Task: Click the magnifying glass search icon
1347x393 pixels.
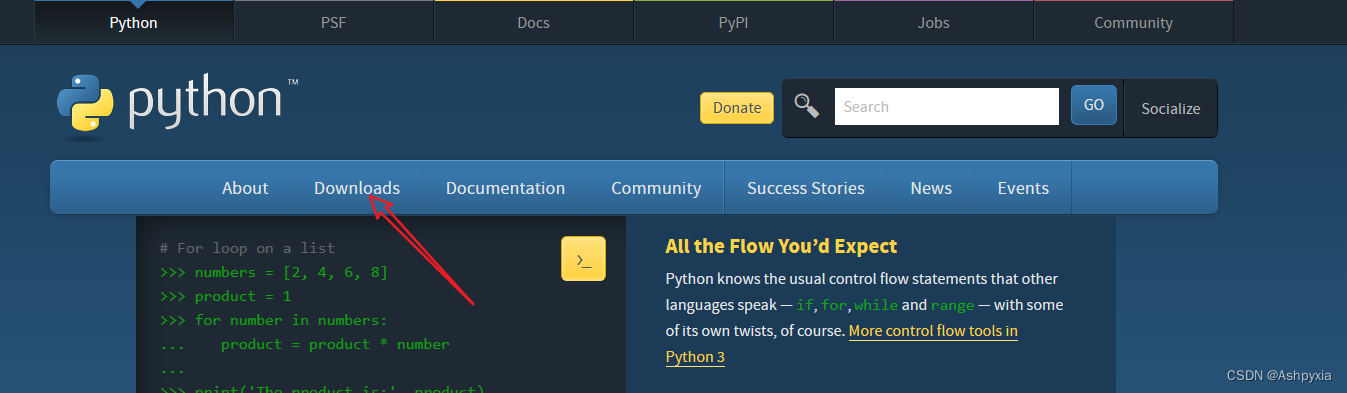Action: click(807, 106)
